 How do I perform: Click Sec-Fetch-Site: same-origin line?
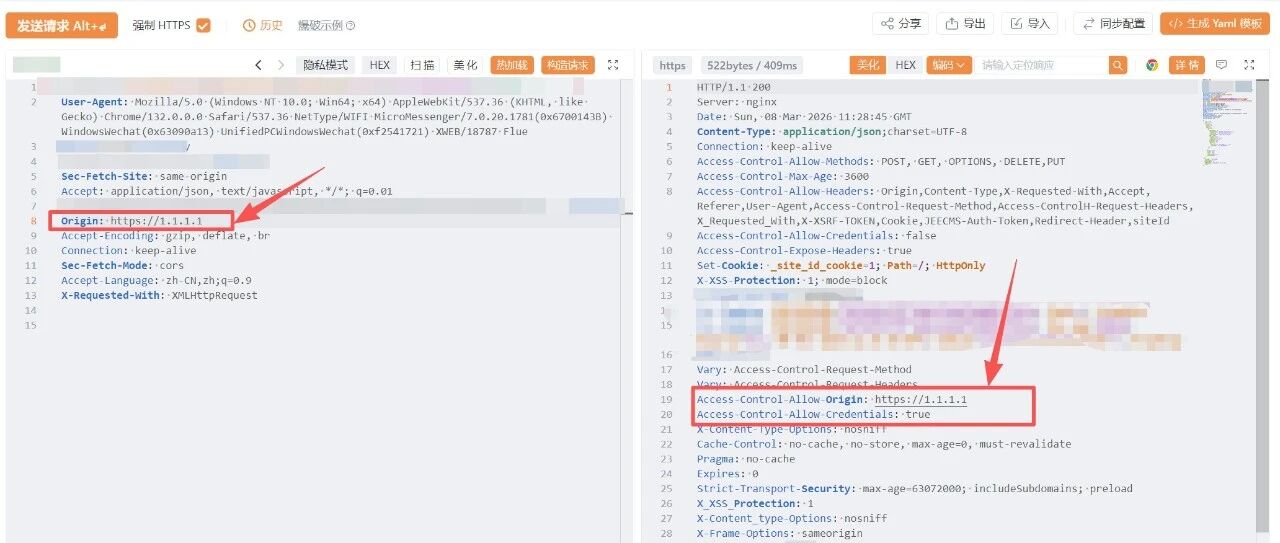[x=144, y=176]
